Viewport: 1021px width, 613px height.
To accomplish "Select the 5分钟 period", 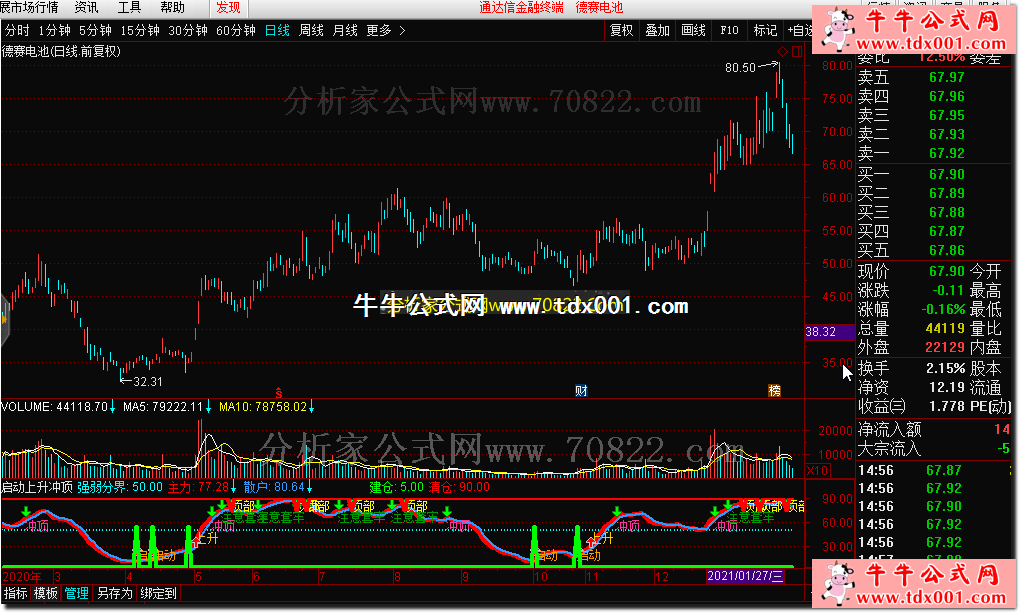I will pyautogui.click(x=96, y=31).
